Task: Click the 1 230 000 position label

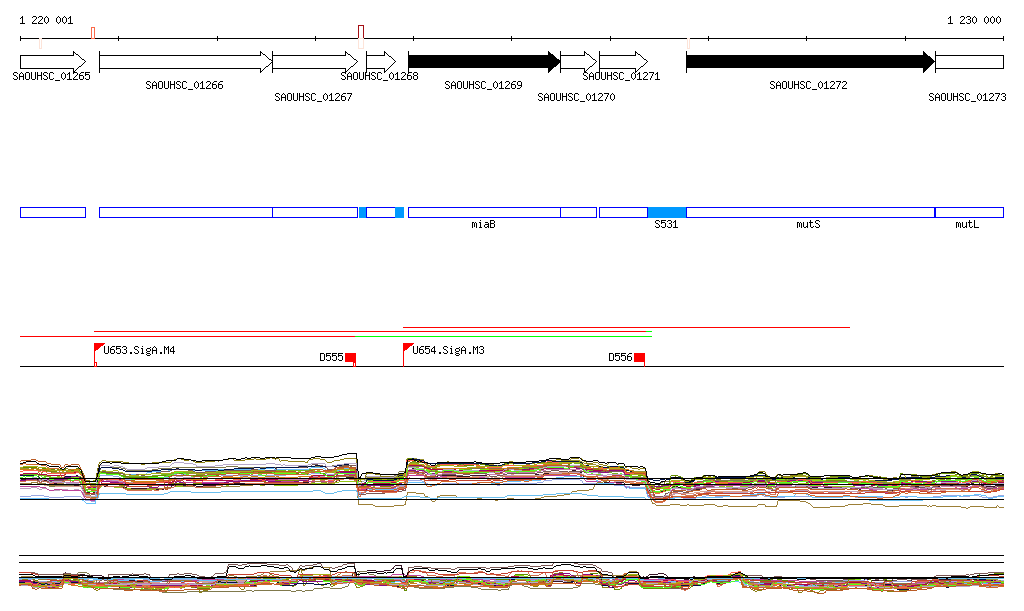Action: pos(974,20)
